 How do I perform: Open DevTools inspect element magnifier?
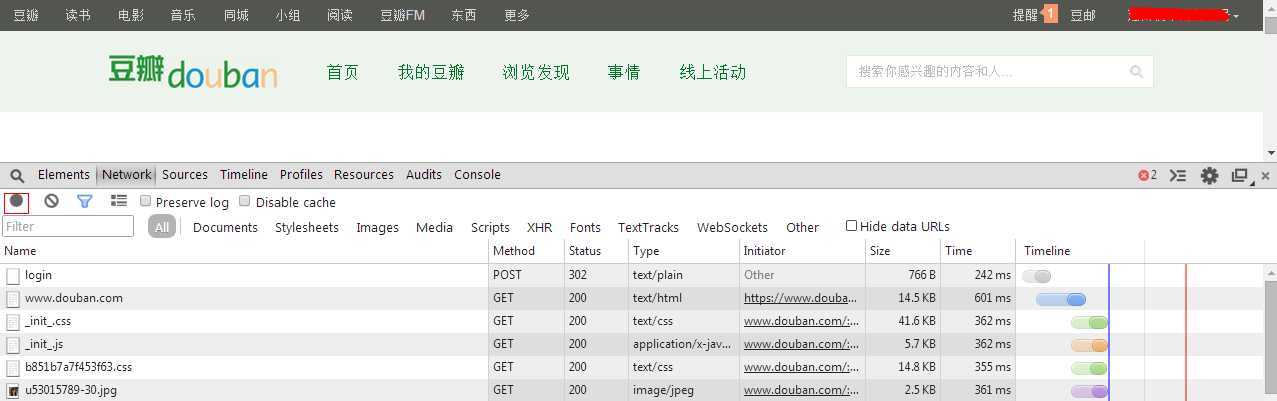[17, 175]
